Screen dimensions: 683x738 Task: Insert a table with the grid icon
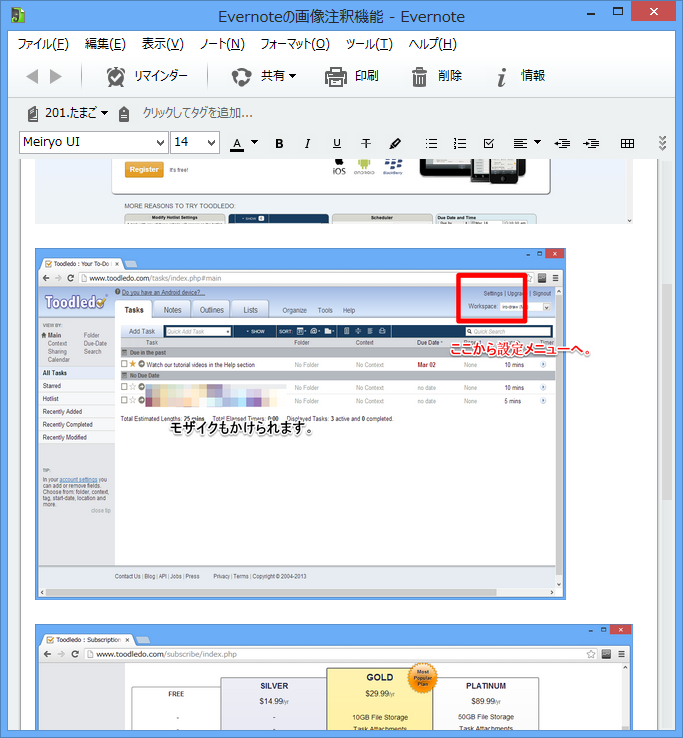[627, 143]
